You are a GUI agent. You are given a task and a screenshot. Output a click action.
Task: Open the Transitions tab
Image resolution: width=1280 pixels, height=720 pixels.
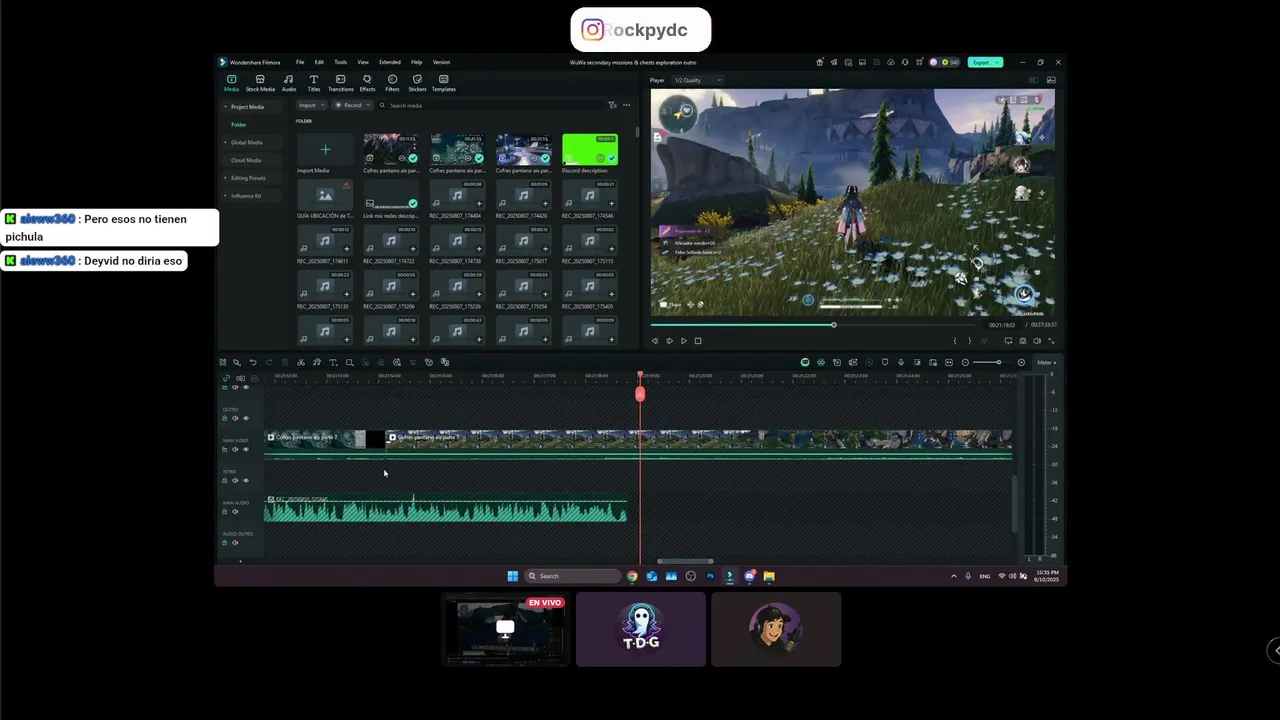[x=341, y=83]
